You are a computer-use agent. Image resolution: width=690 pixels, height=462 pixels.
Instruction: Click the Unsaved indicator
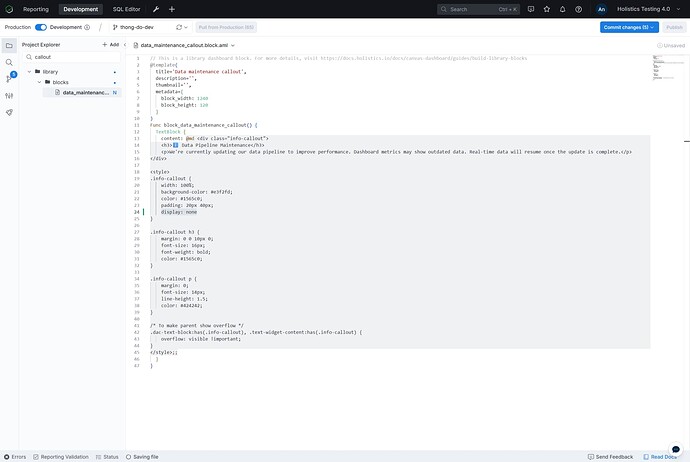[x=671, y=45]
